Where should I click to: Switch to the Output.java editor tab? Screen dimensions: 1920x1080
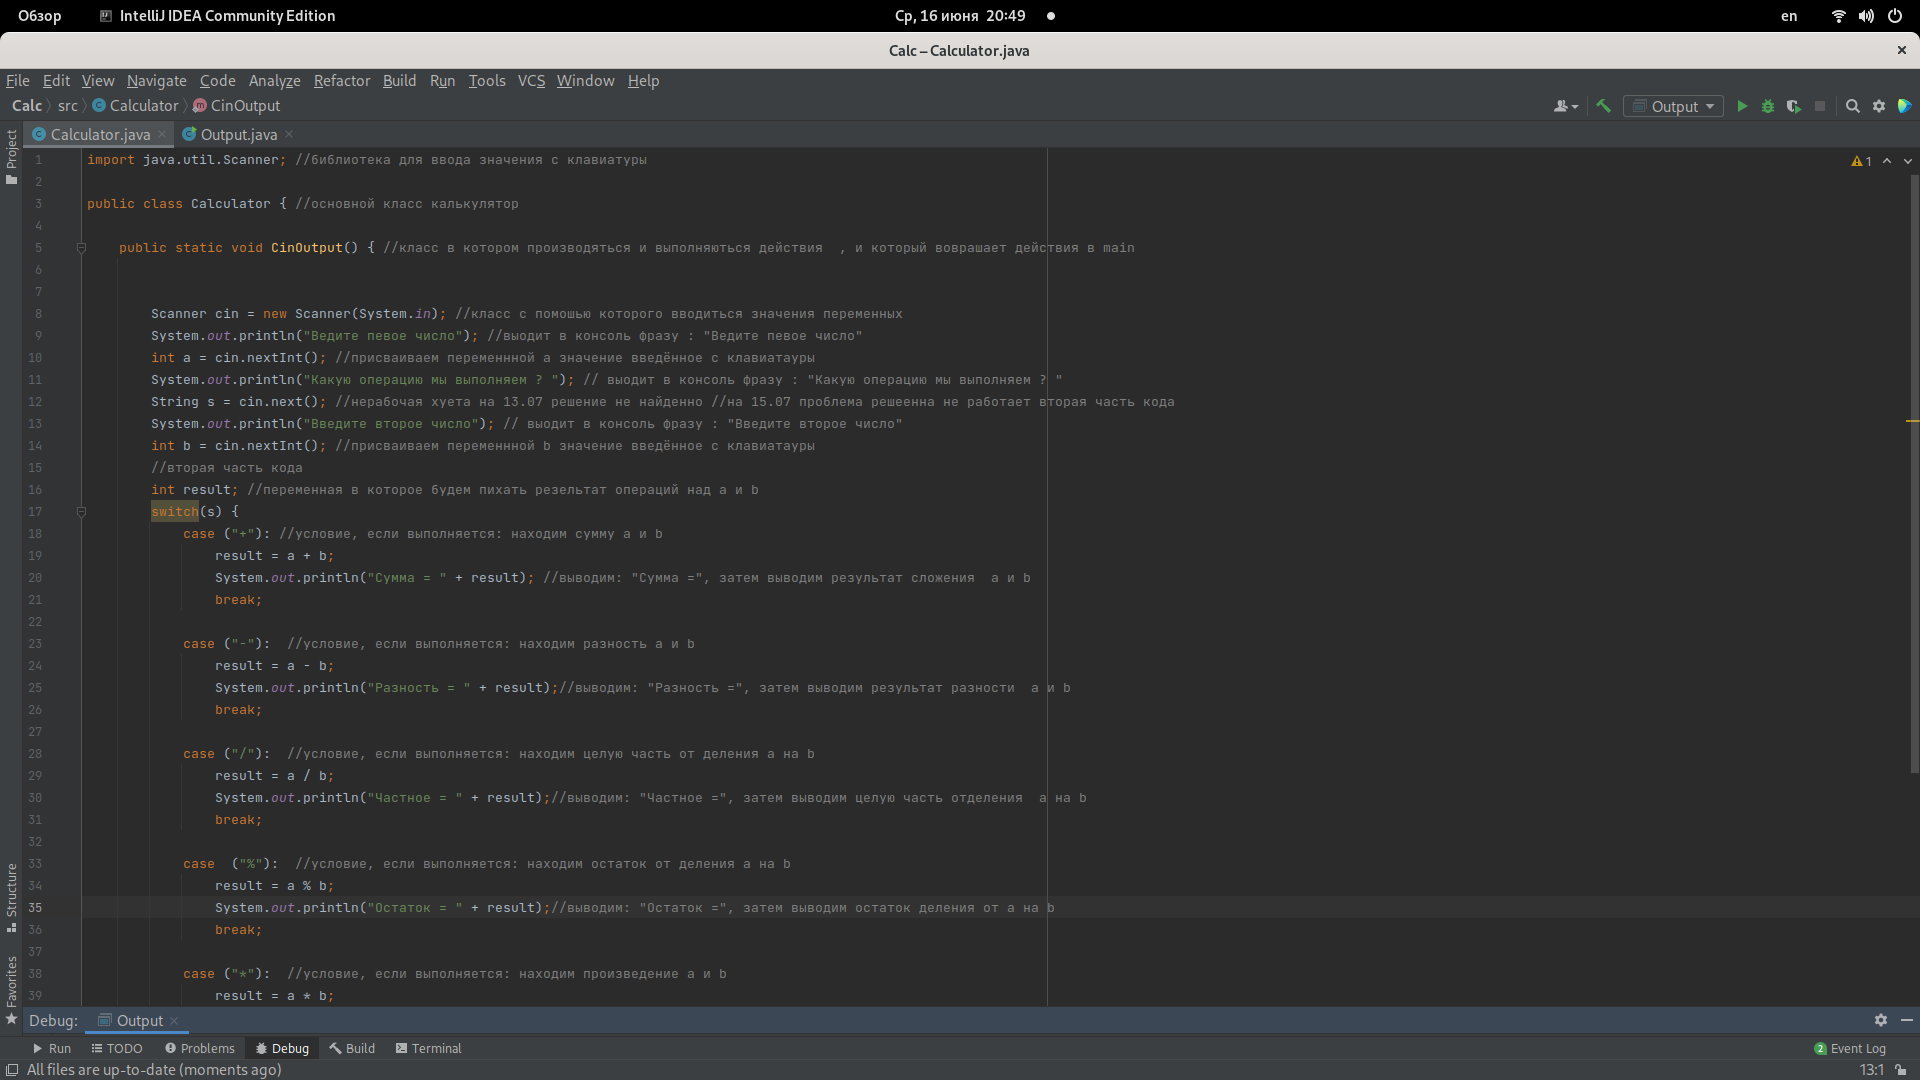click(238, 134)
